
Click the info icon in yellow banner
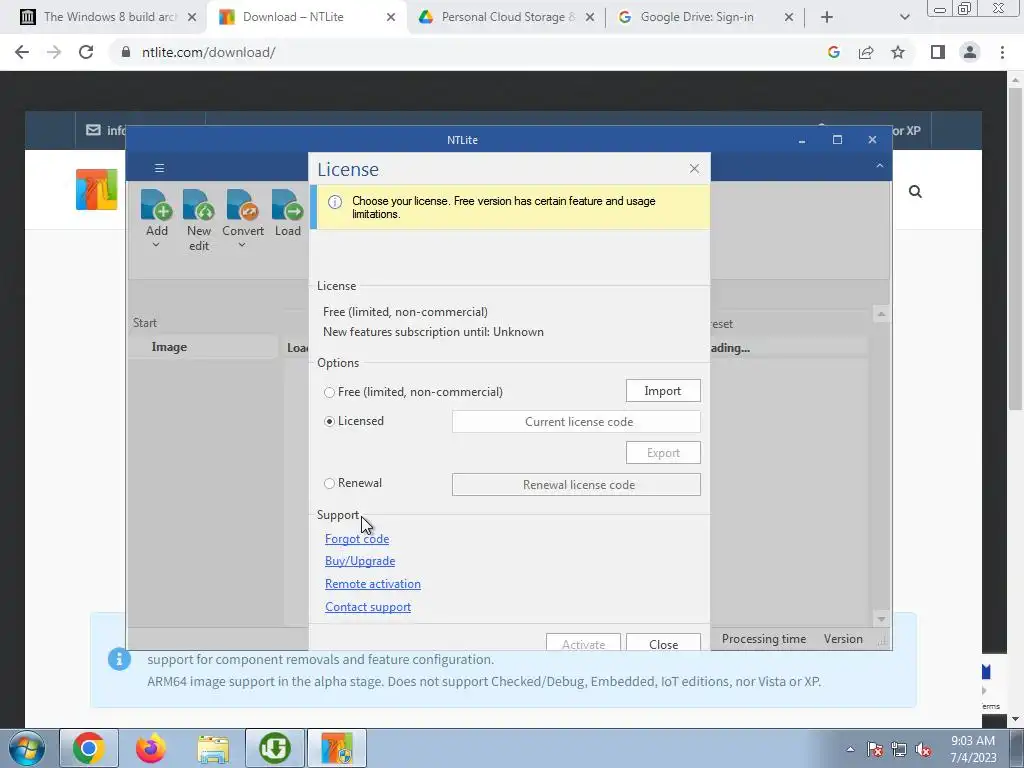click(x=335, y=202)
